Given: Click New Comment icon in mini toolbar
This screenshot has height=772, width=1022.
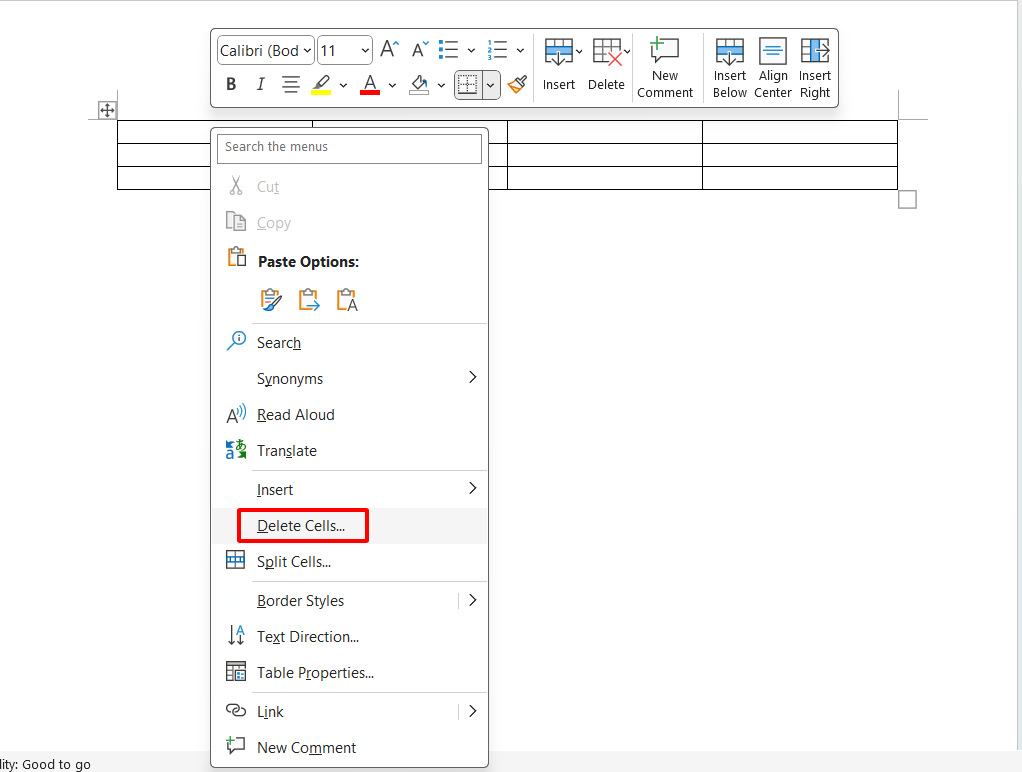Looking at the screenshot, I should coord(665,68).
